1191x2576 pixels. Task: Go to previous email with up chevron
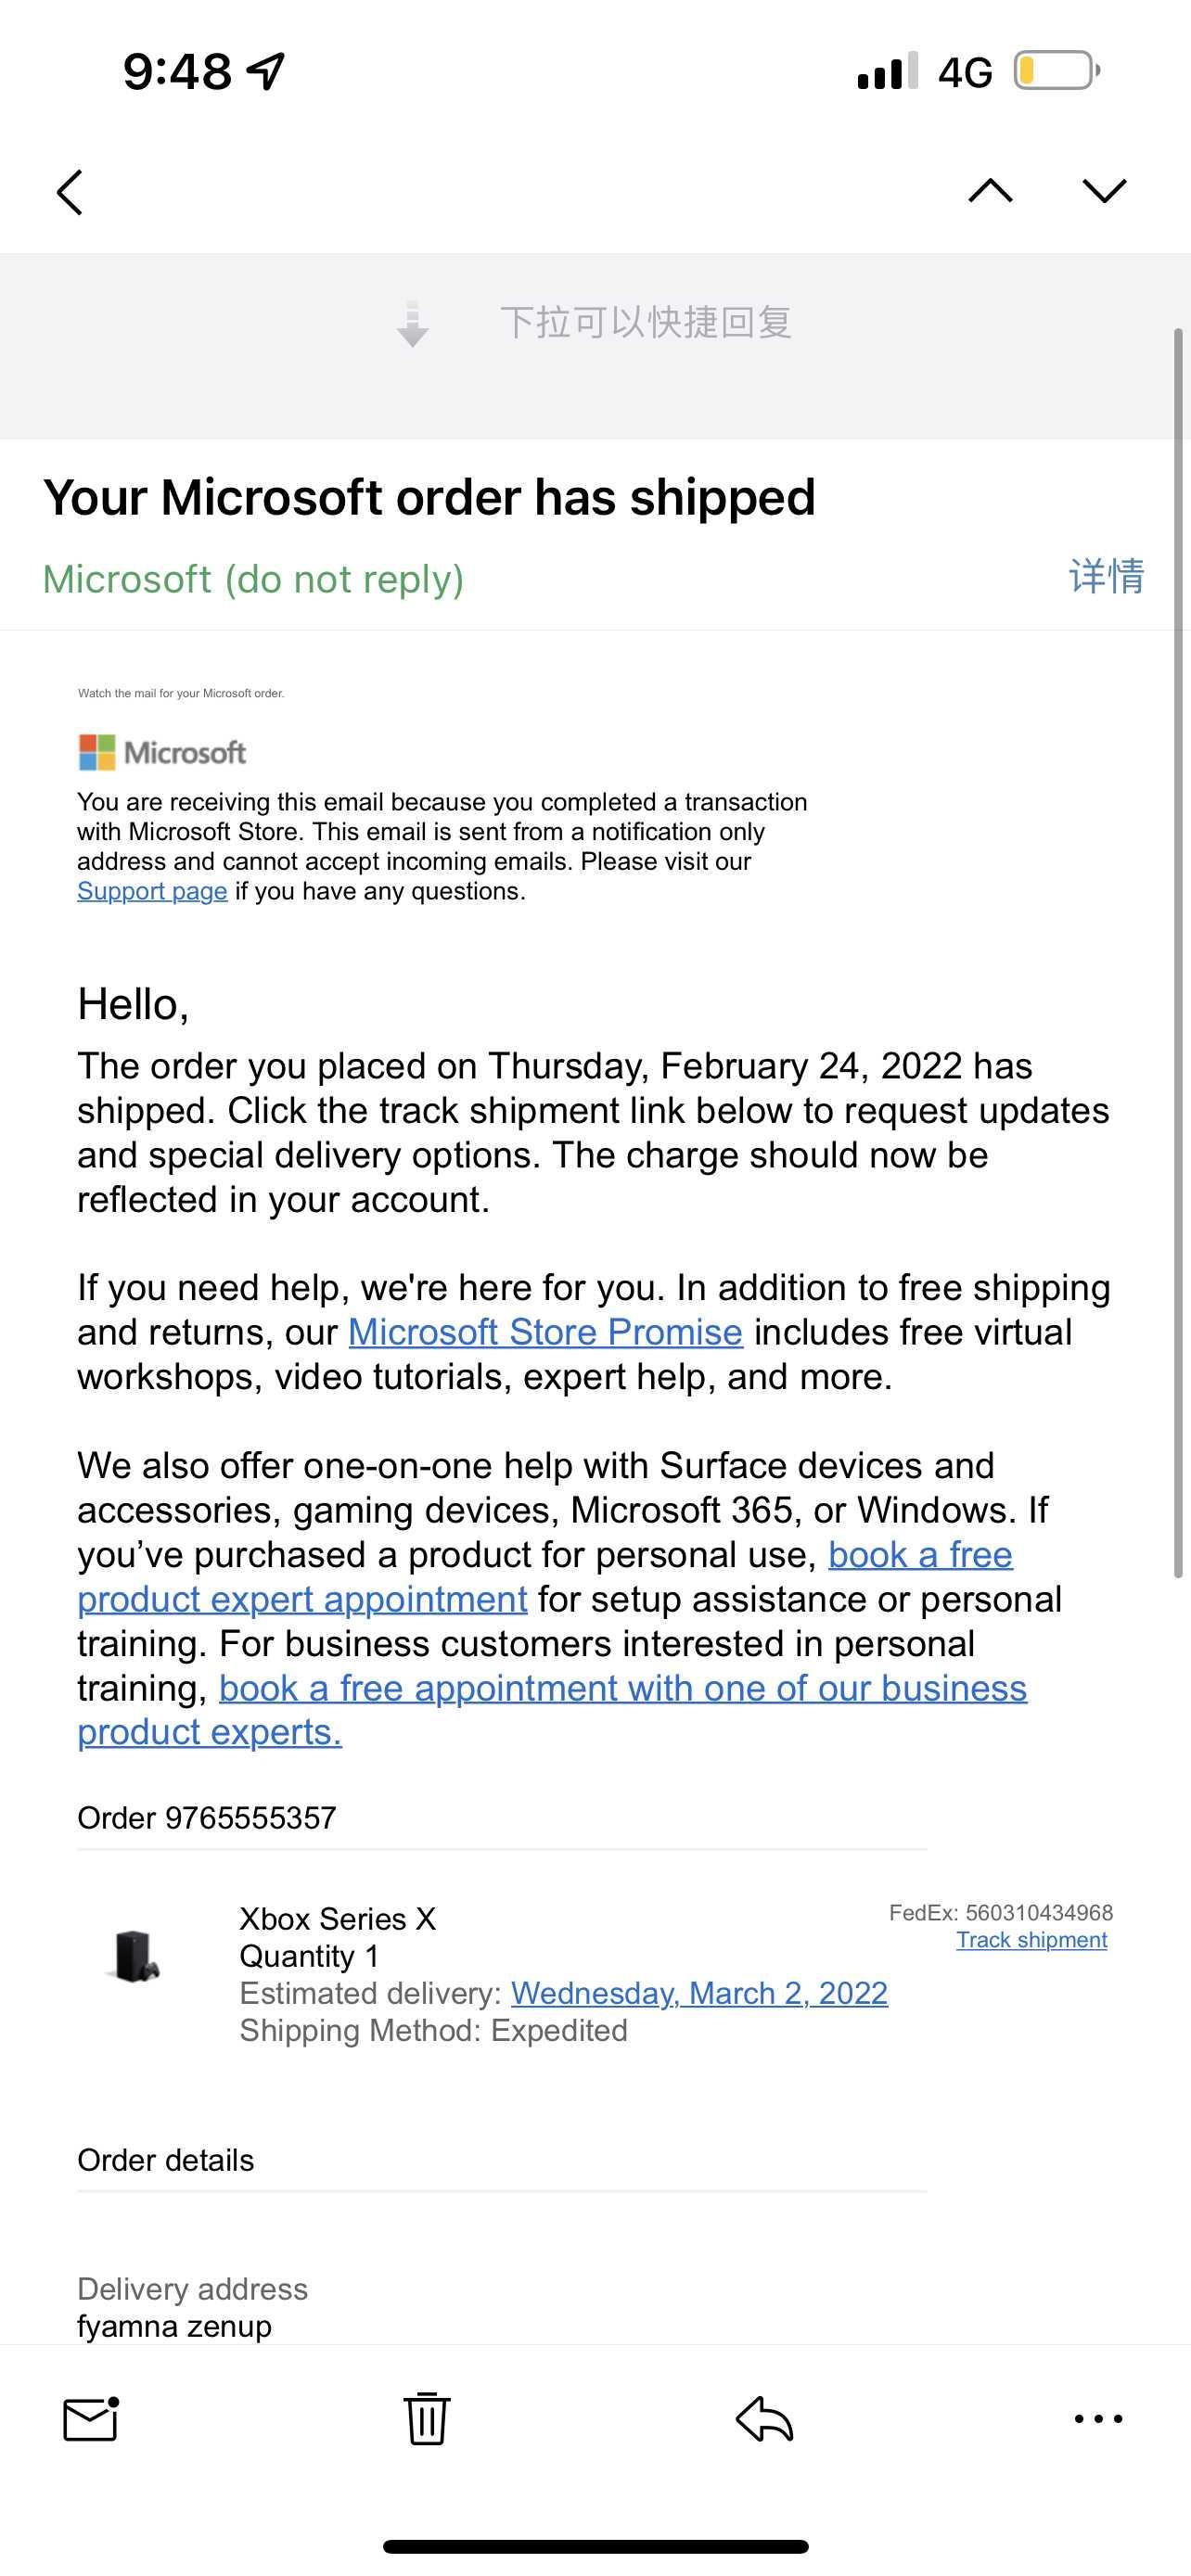990,190
